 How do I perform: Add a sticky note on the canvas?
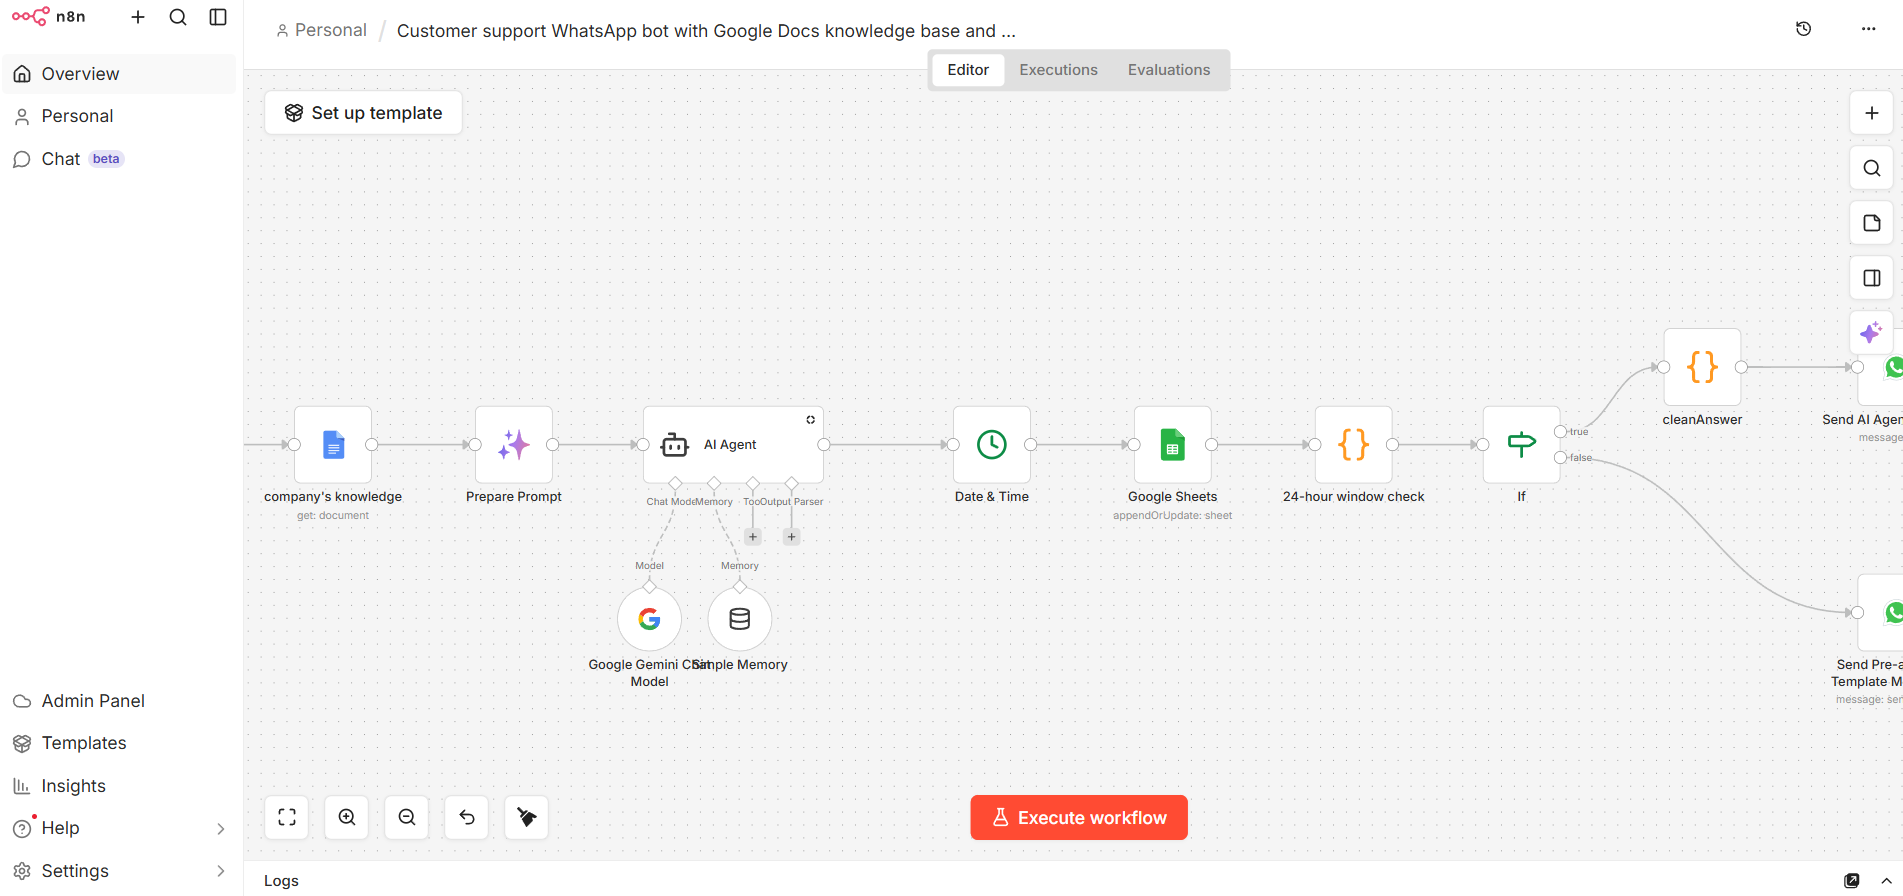tap(1872, 223)
